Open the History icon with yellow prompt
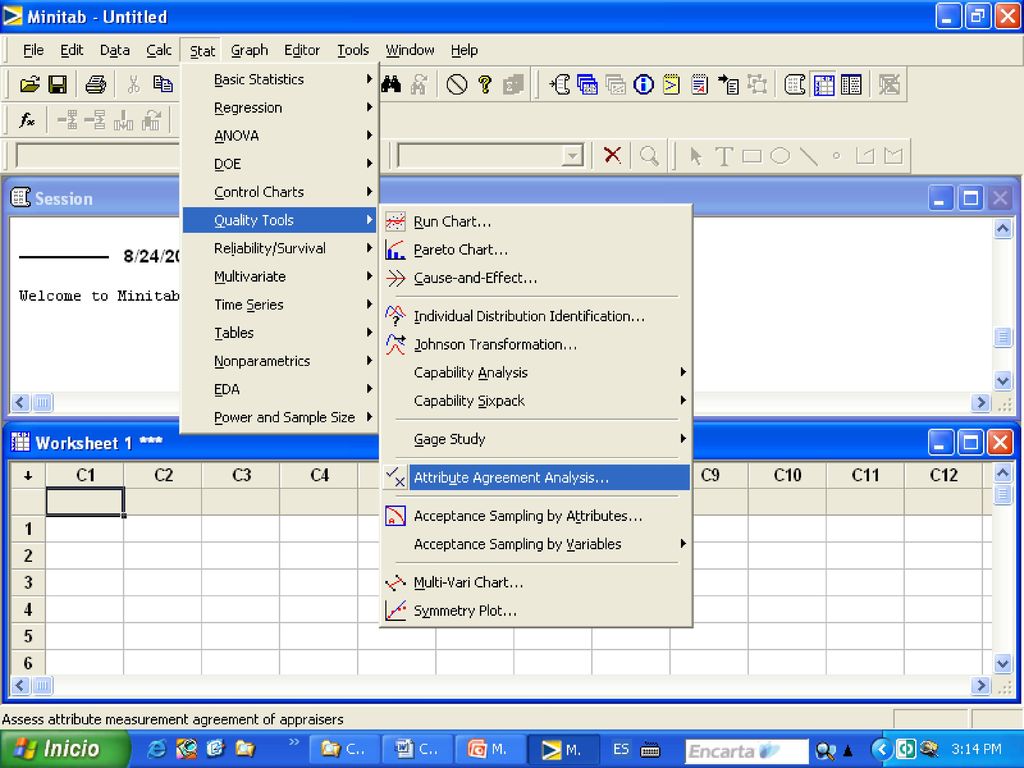This screenshot has height=768, width=1024. coord(671,85)
